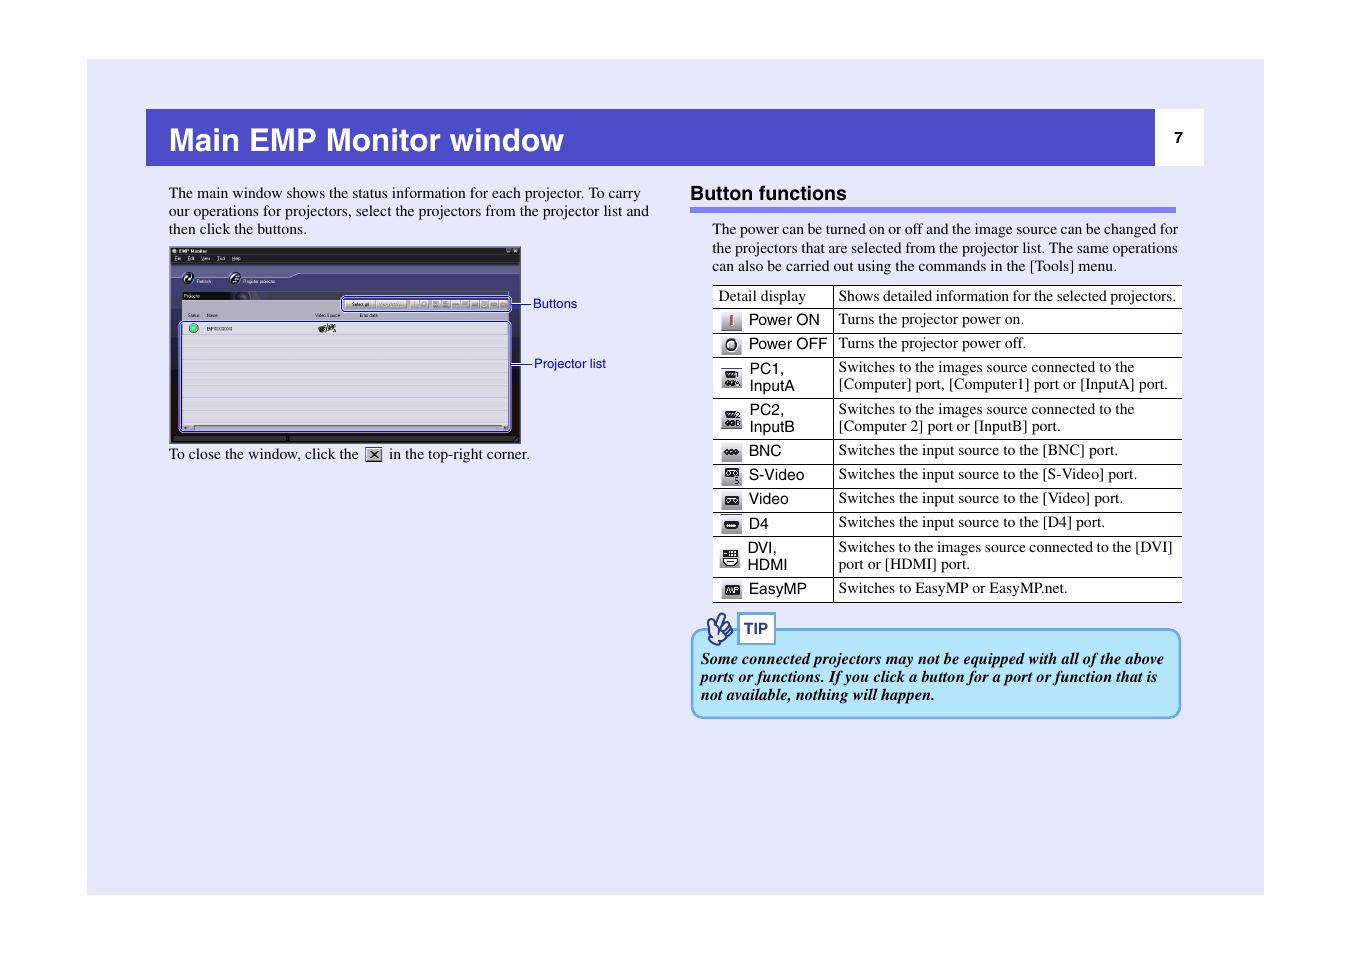Click the Error data column header
This screenshot has height=954, width=1351.
(369, 315)
